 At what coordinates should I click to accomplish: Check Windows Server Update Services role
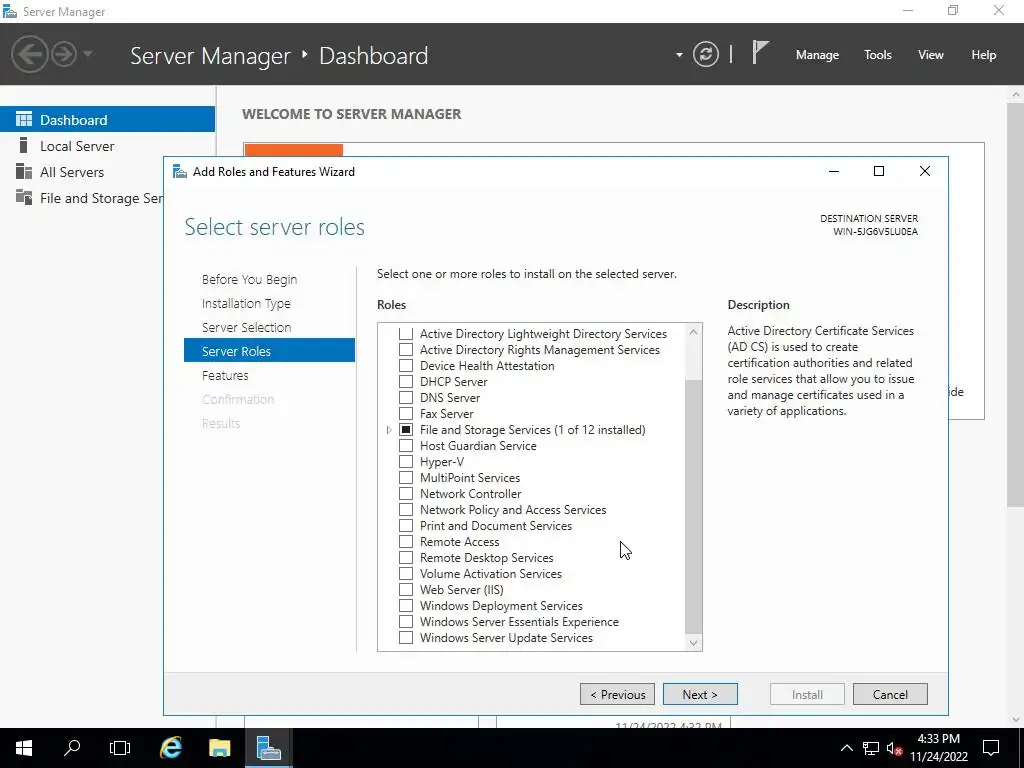tap(406, 637)
